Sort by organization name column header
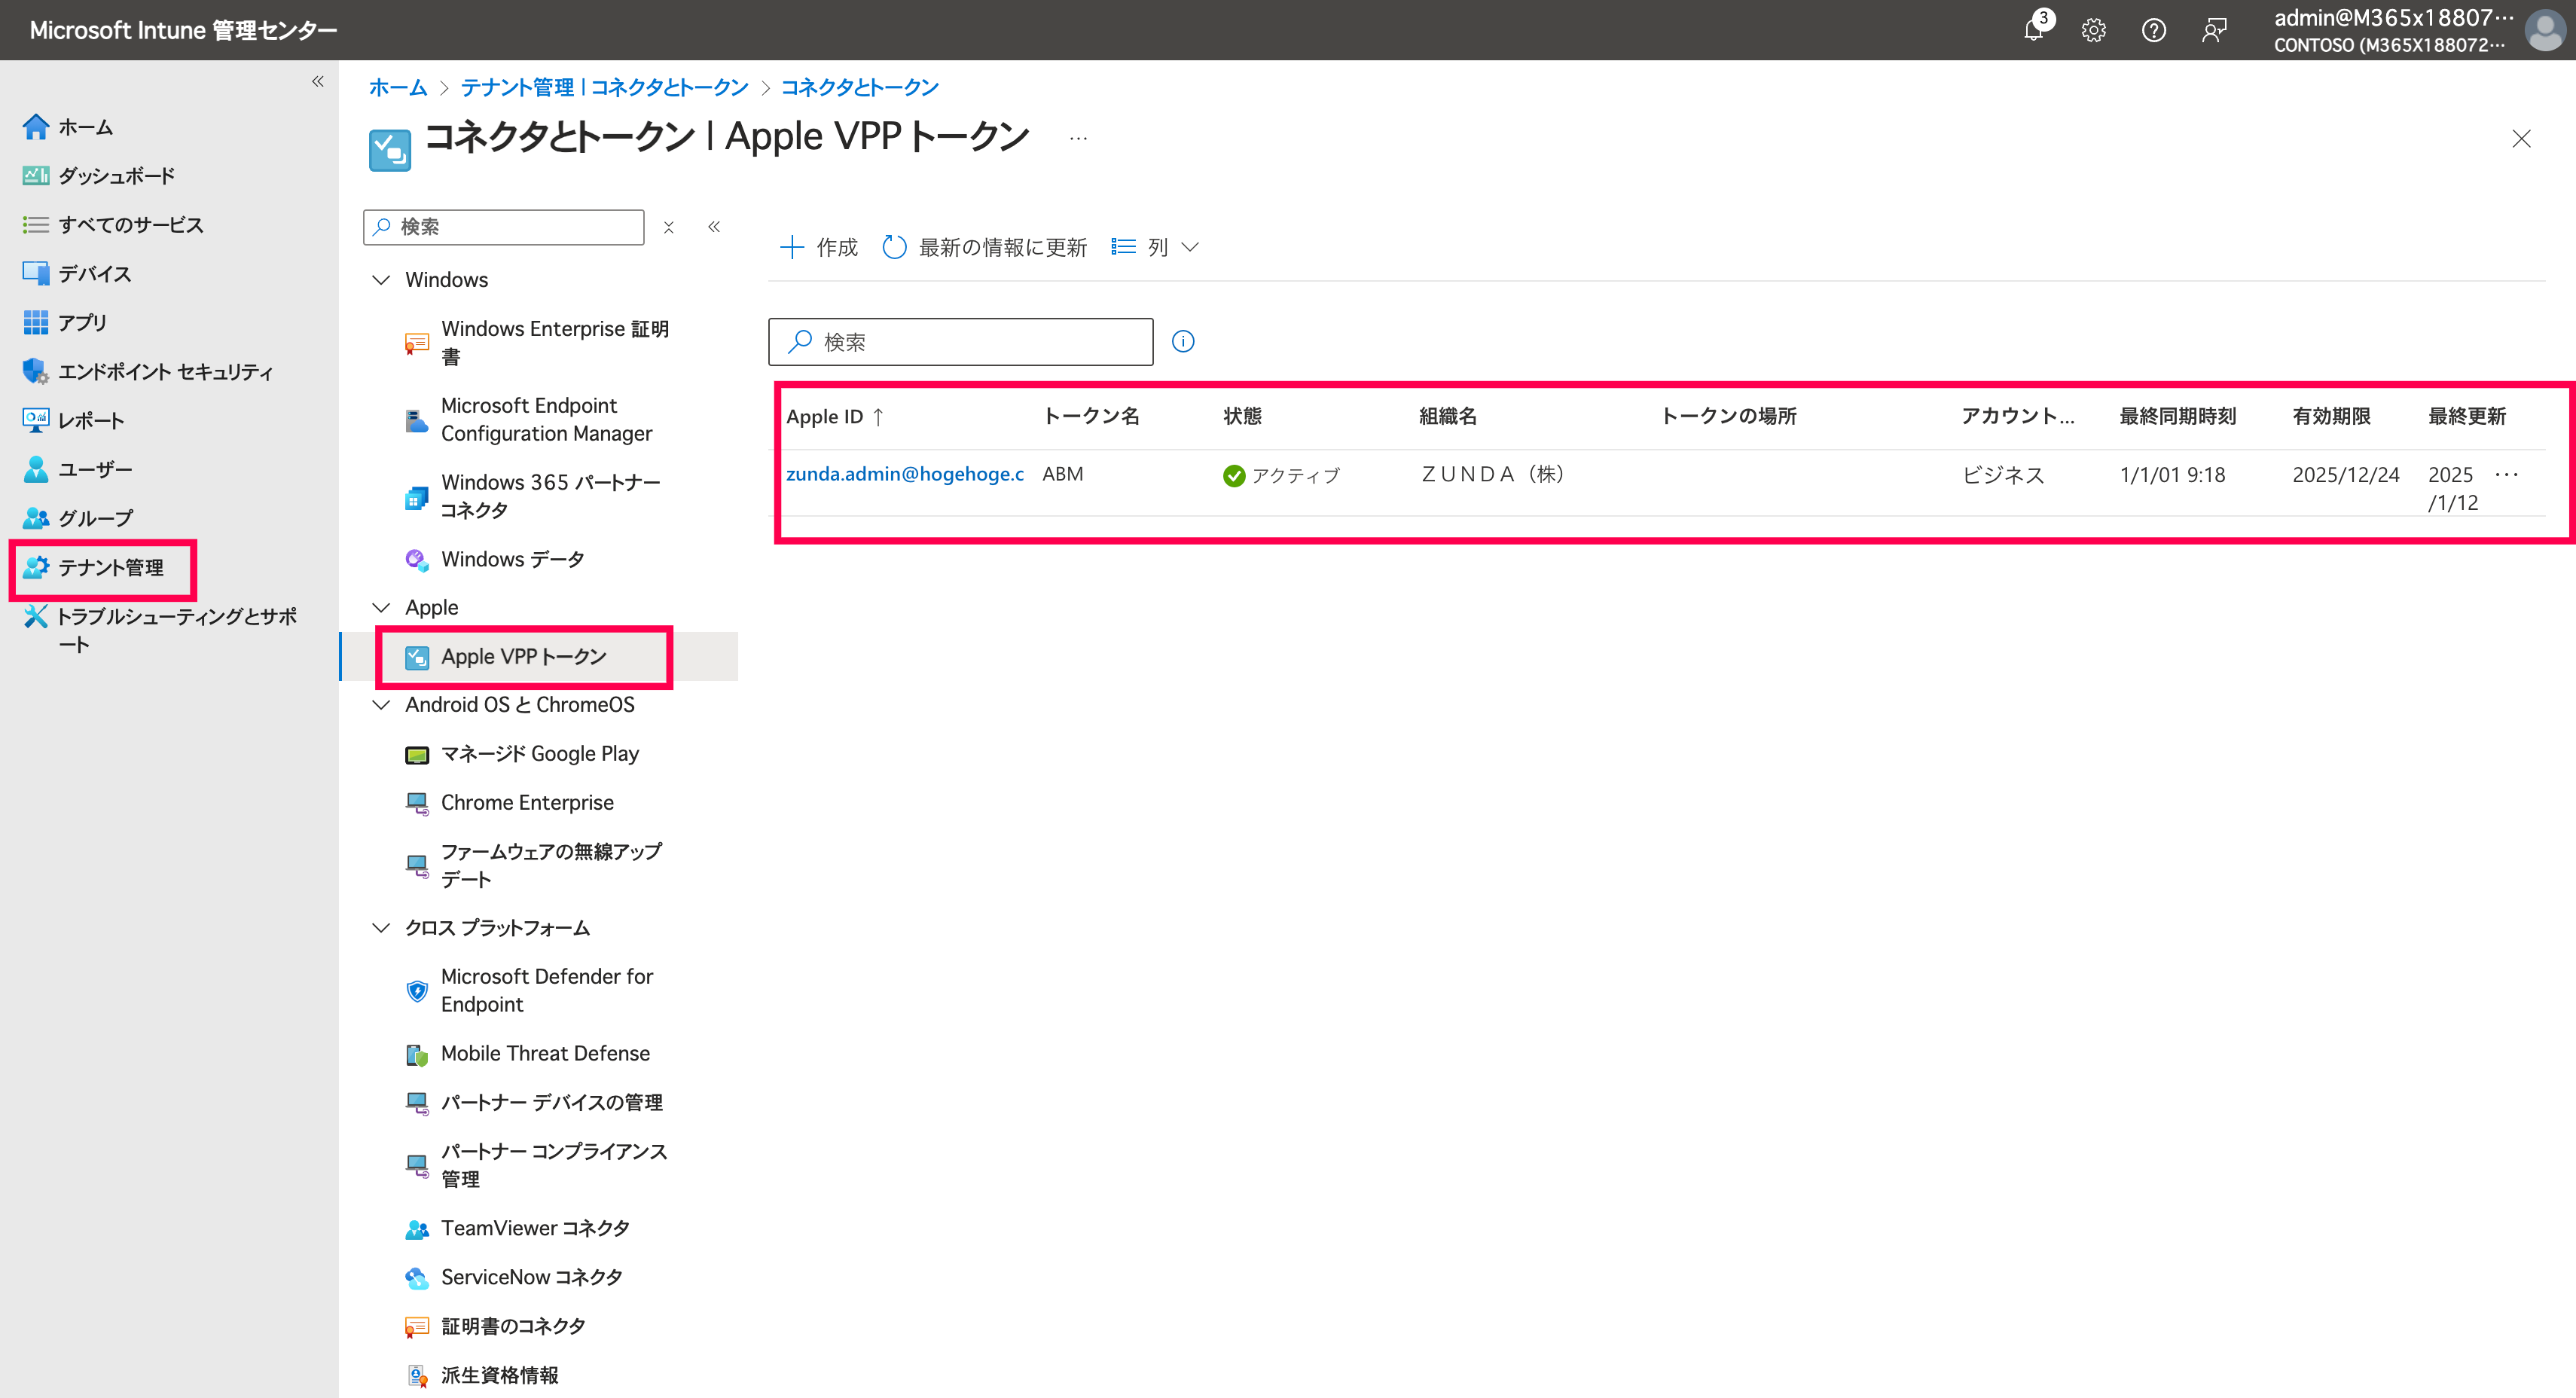The image size is (2576, 1398). pos(1448,416)
